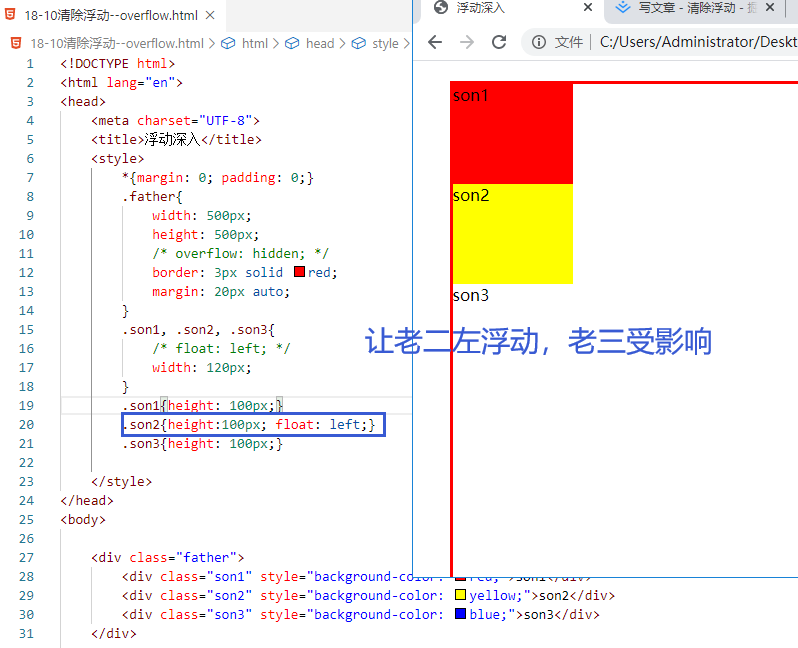Click the closing style tag on line 23
798x648 pixels.
(x=122, y=482)
